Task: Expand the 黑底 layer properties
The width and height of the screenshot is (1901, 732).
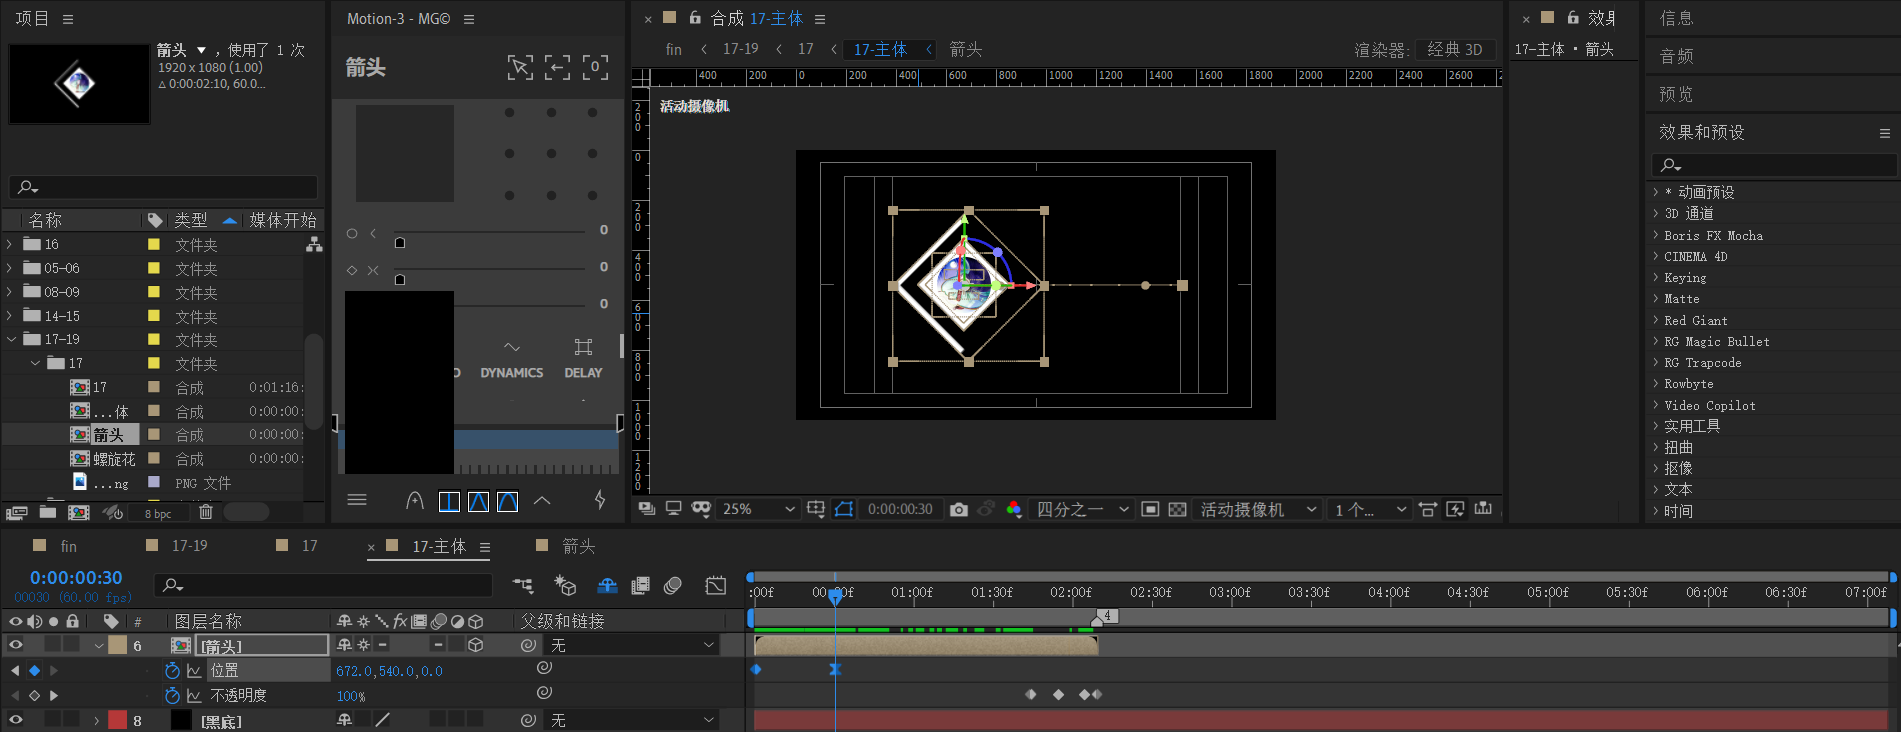Action: (x=97, y=720)
